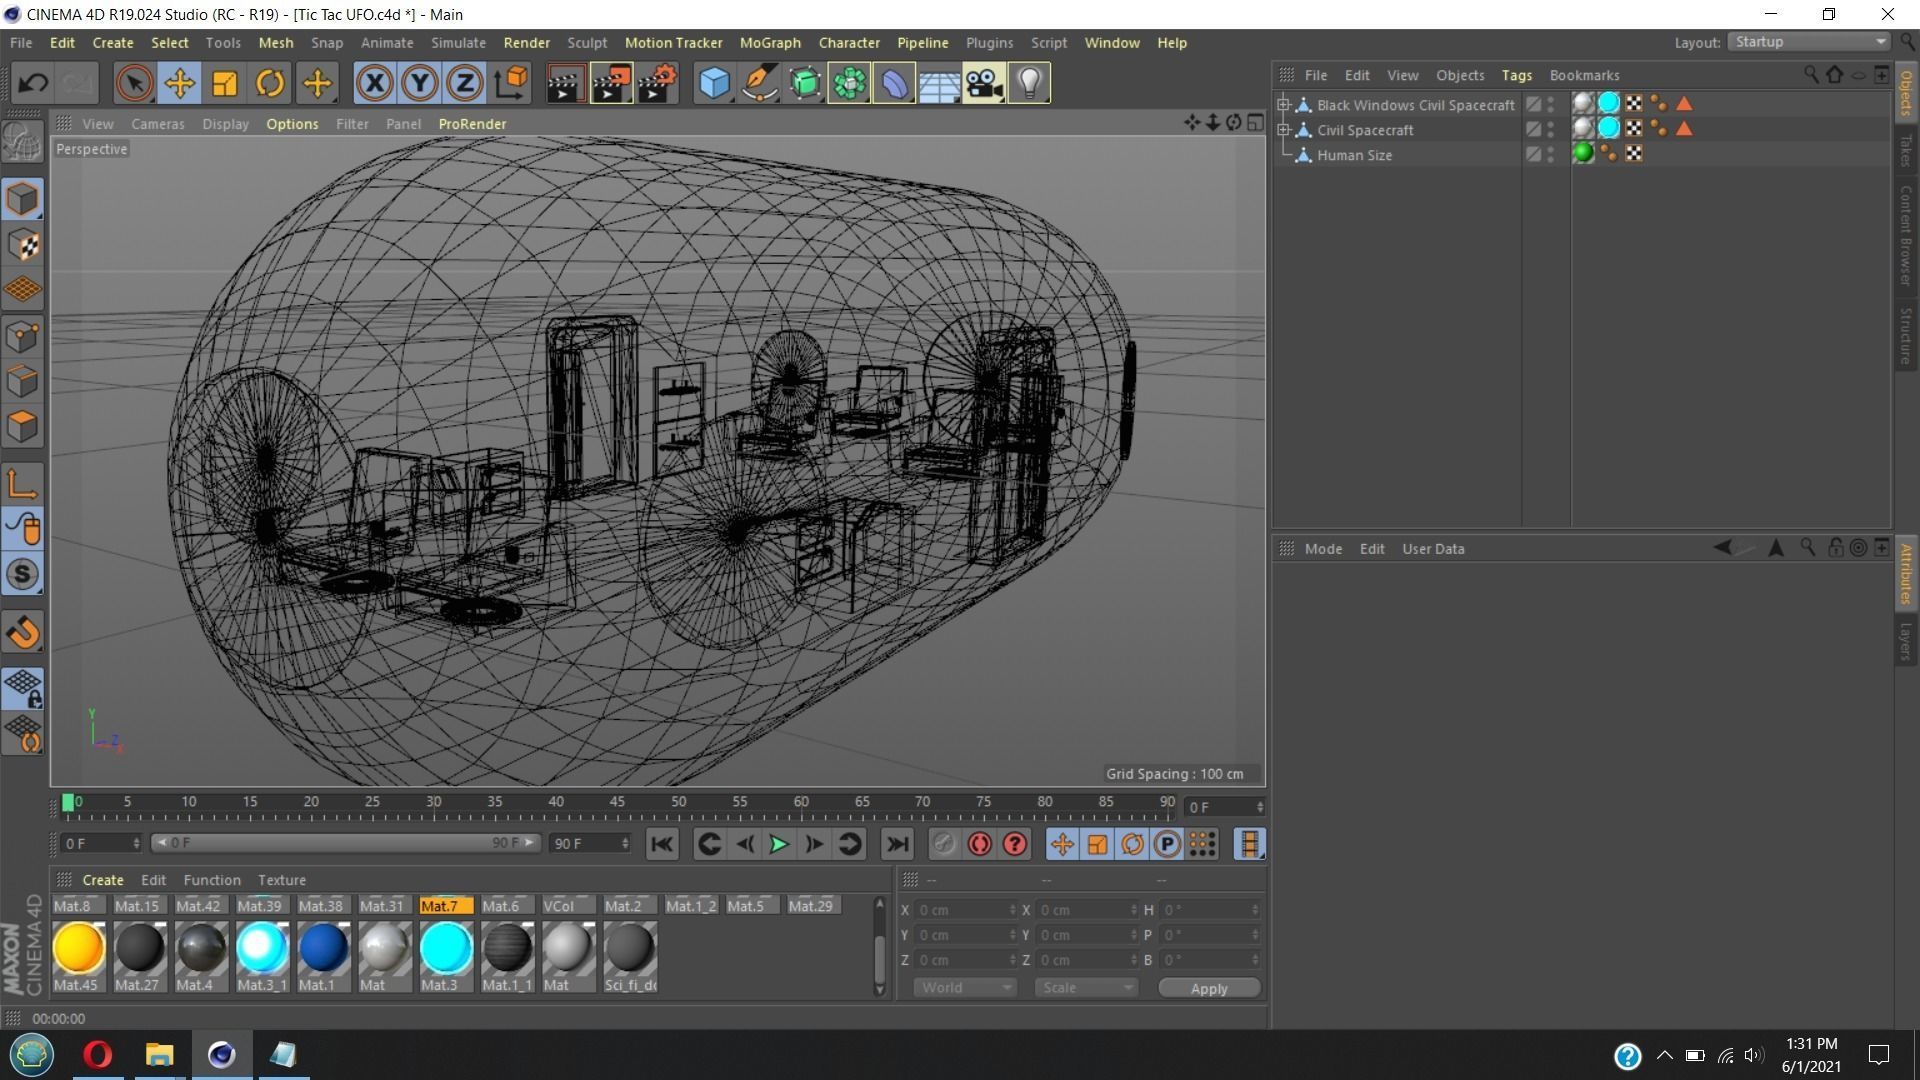Screen dimensions: 1920x1080
Task: Select the Spline pen creation icon
Action: click(759, 83)
